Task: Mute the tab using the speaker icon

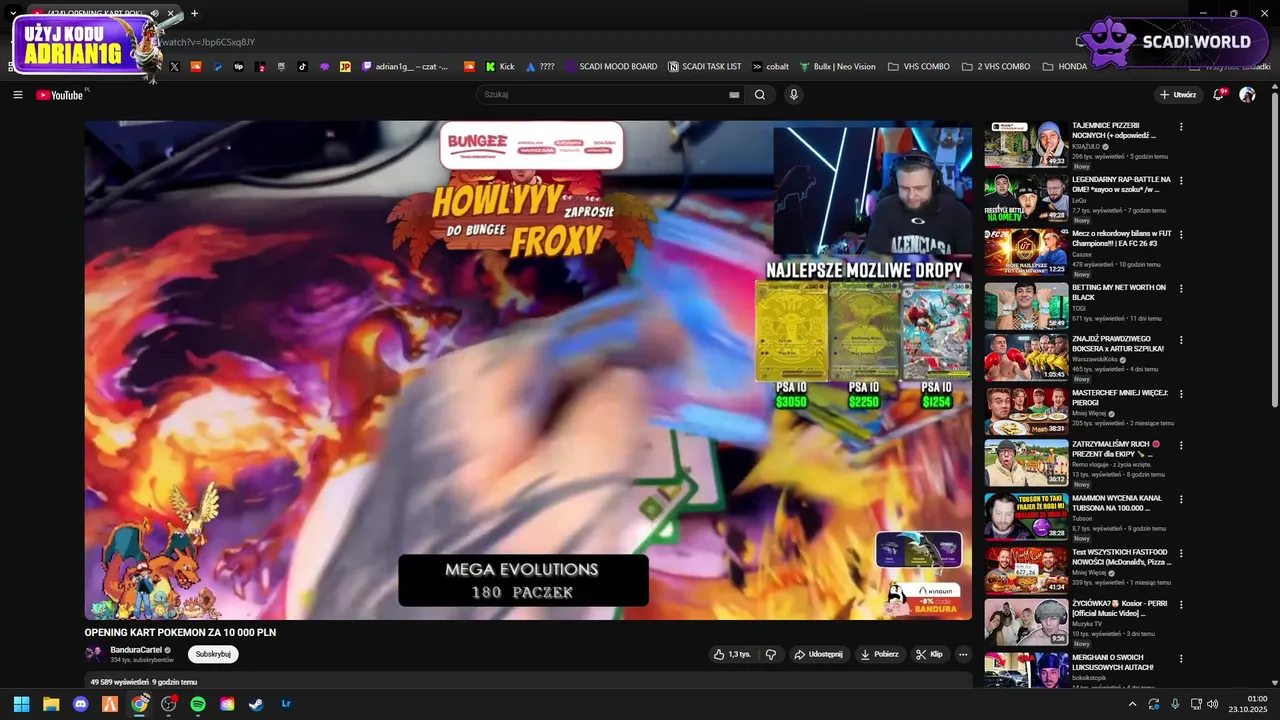Action: (x=155, y=14)
